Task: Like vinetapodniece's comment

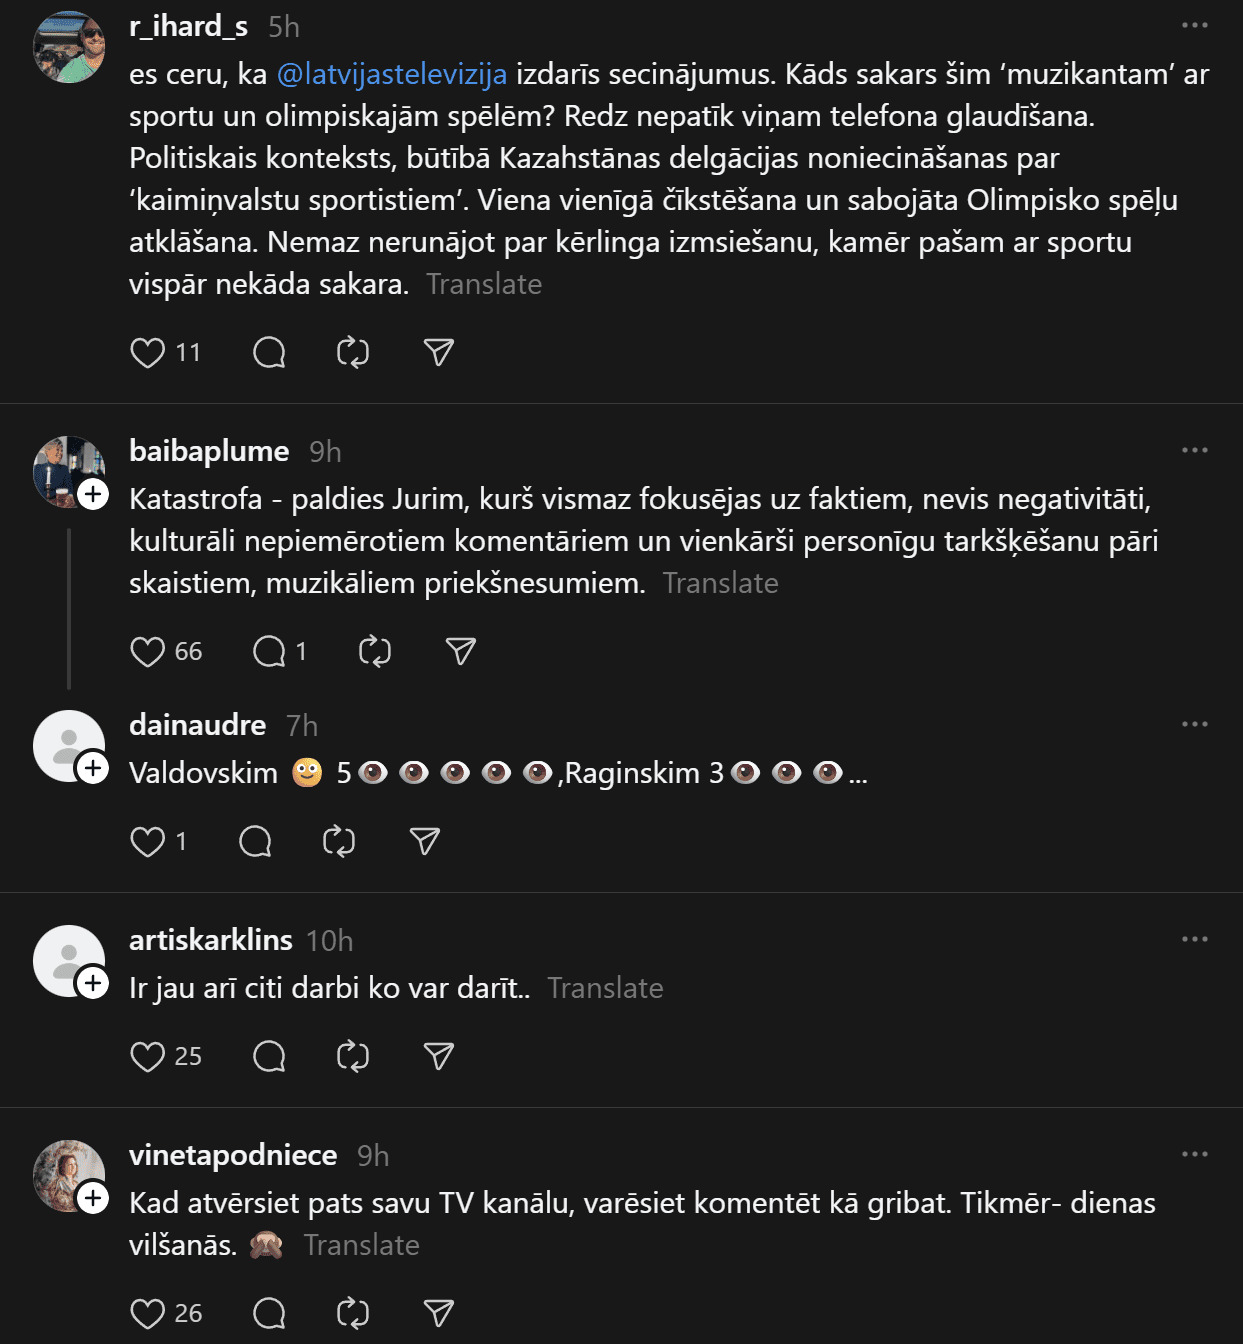Action: click(148, 1314)
